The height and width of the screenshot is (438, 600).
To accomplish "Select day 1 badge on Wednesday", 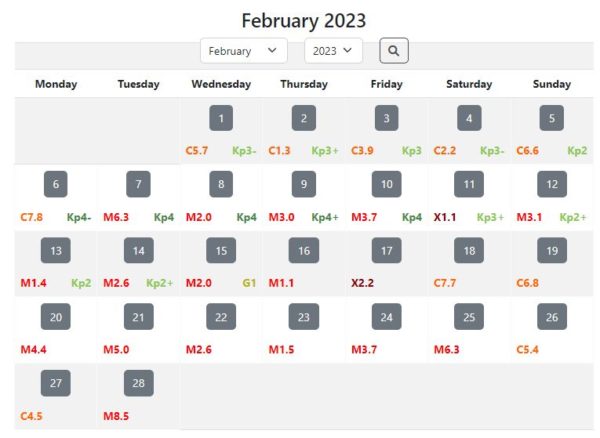I will [221, 119].
